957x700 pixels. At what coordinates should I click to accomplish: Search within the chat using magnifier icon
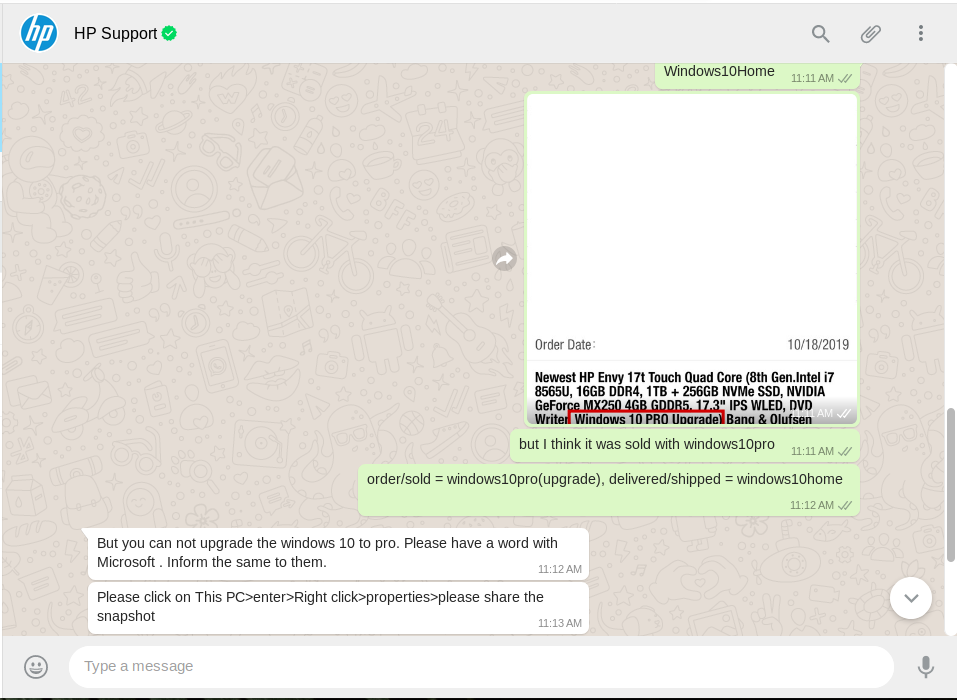(820, 34)
